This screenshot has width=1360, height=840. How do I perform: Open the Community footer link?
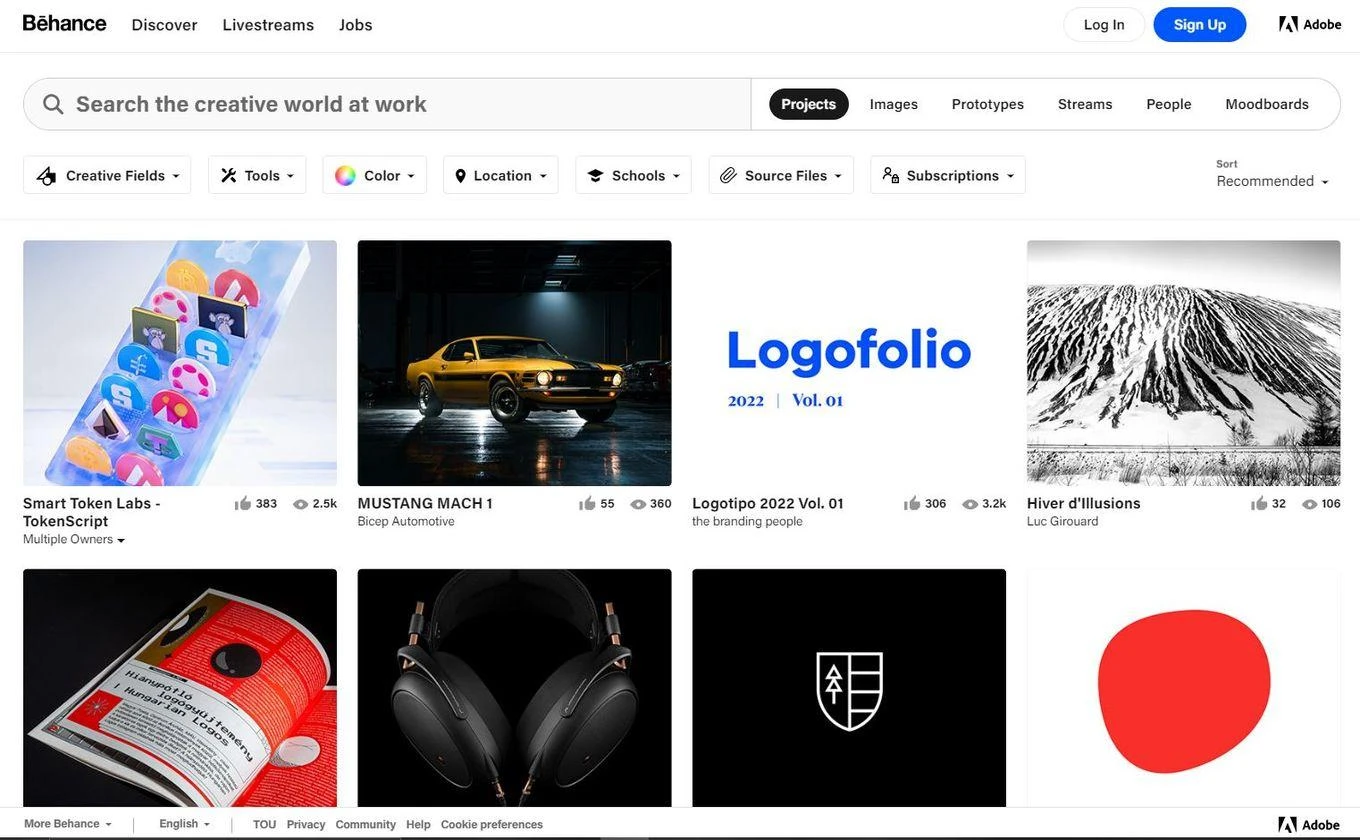pyautogui.click(x=366, y=825)
